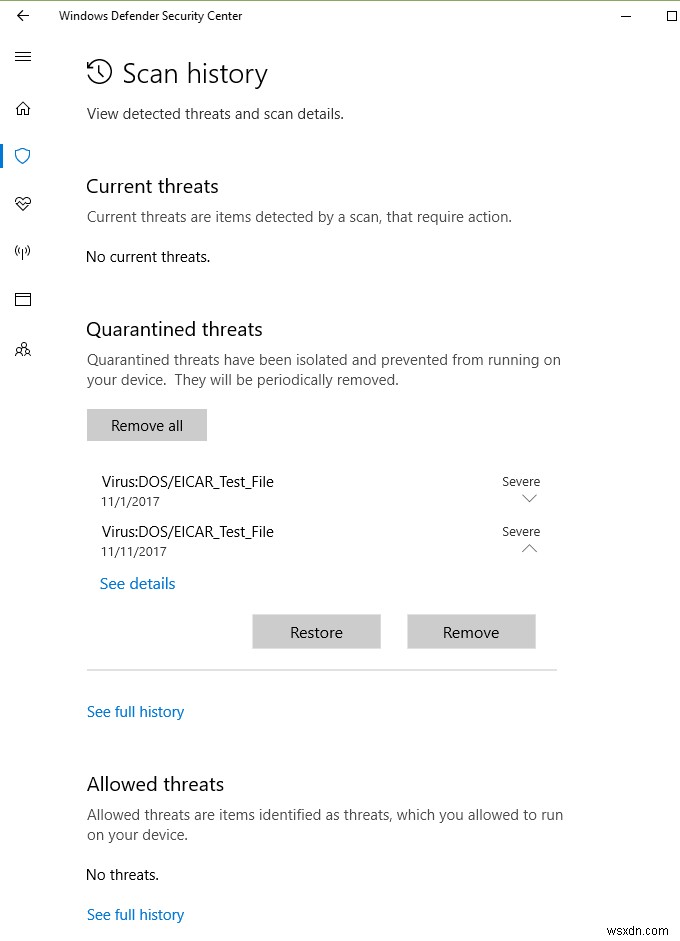Open Family options via people icon
Image resolution: width=680 pixels, height=941 pixels.
click(x=22, y=349)
